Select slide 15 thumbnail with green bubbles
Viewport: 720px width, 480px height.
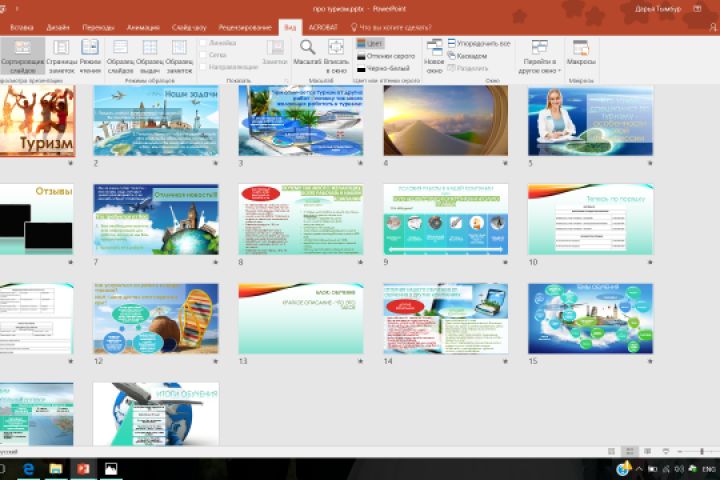pos(591,318)
